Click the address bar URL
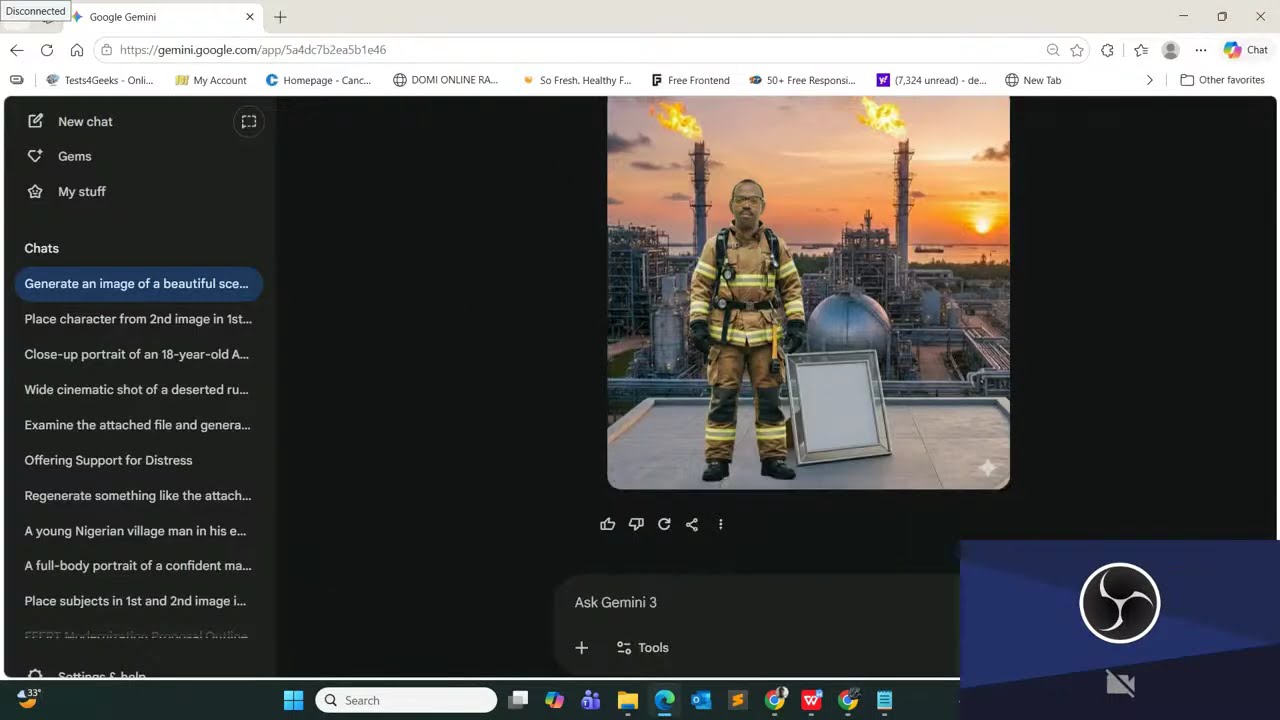 point(253,50)
